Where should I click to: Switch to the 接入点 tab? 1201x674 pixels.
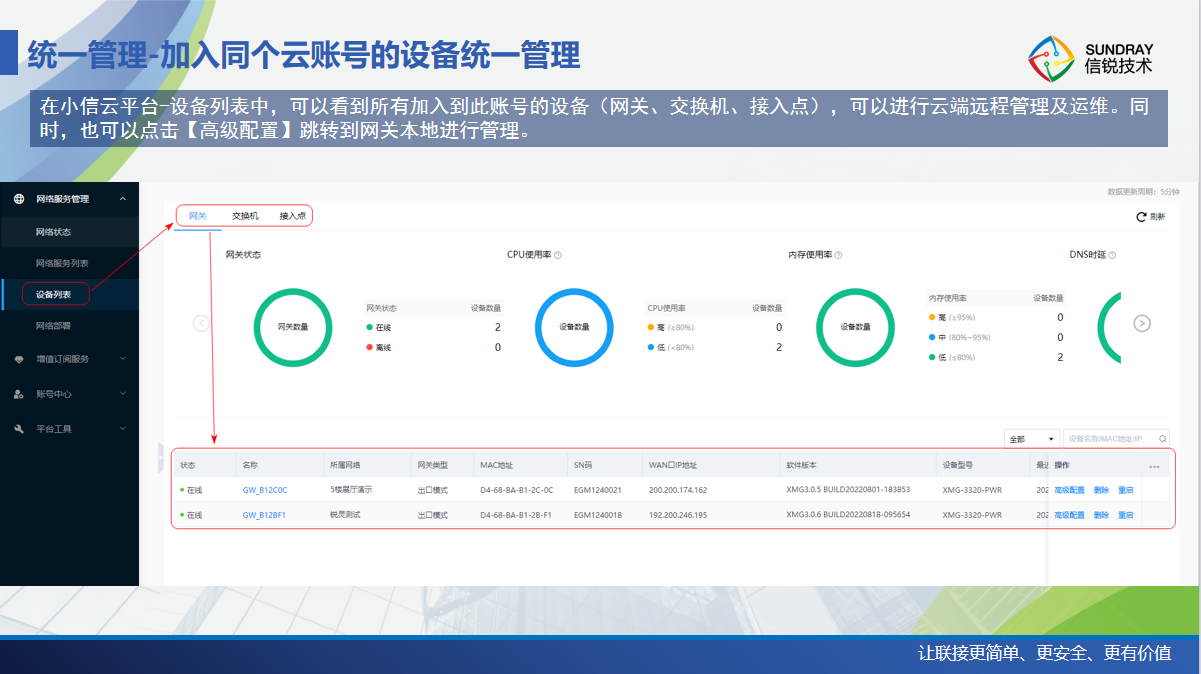tap(293, 216)
